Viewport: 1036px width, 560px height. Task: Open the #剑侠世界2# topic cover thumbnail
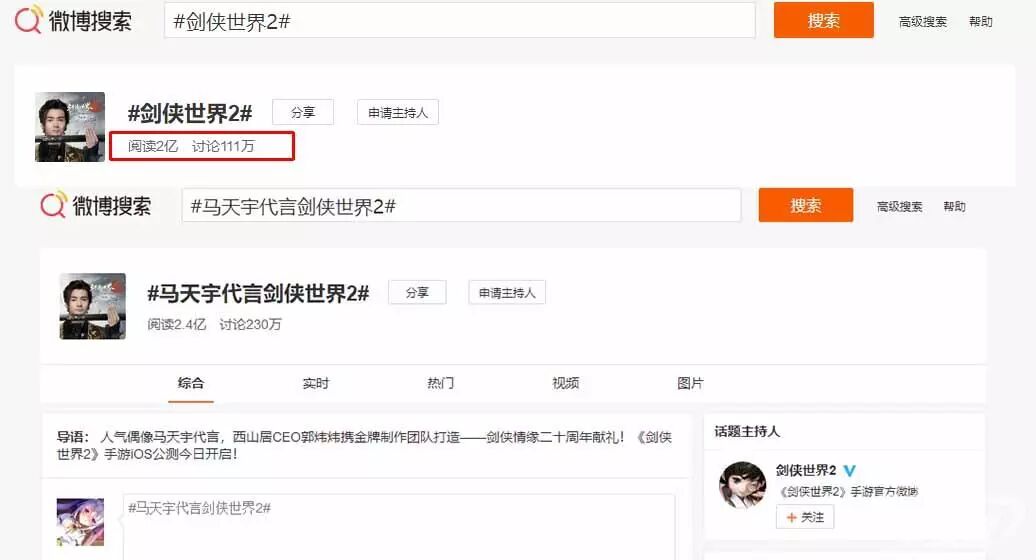coord(70,127)
